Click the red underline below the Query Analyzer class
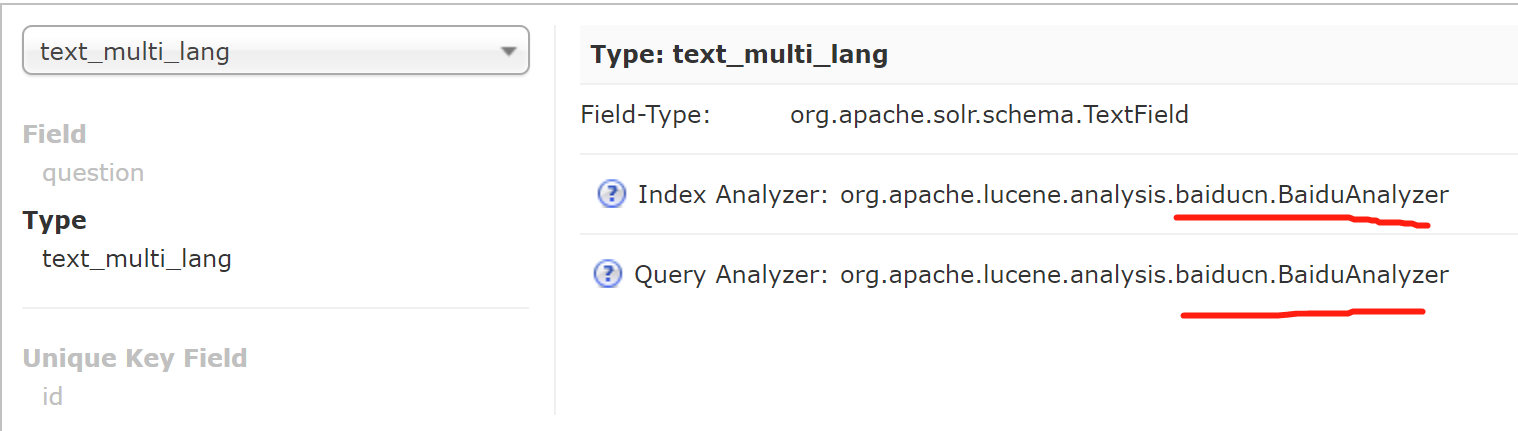This screenshot has height=431, width=1518. pyautogui.click(x=1300, y=314)
